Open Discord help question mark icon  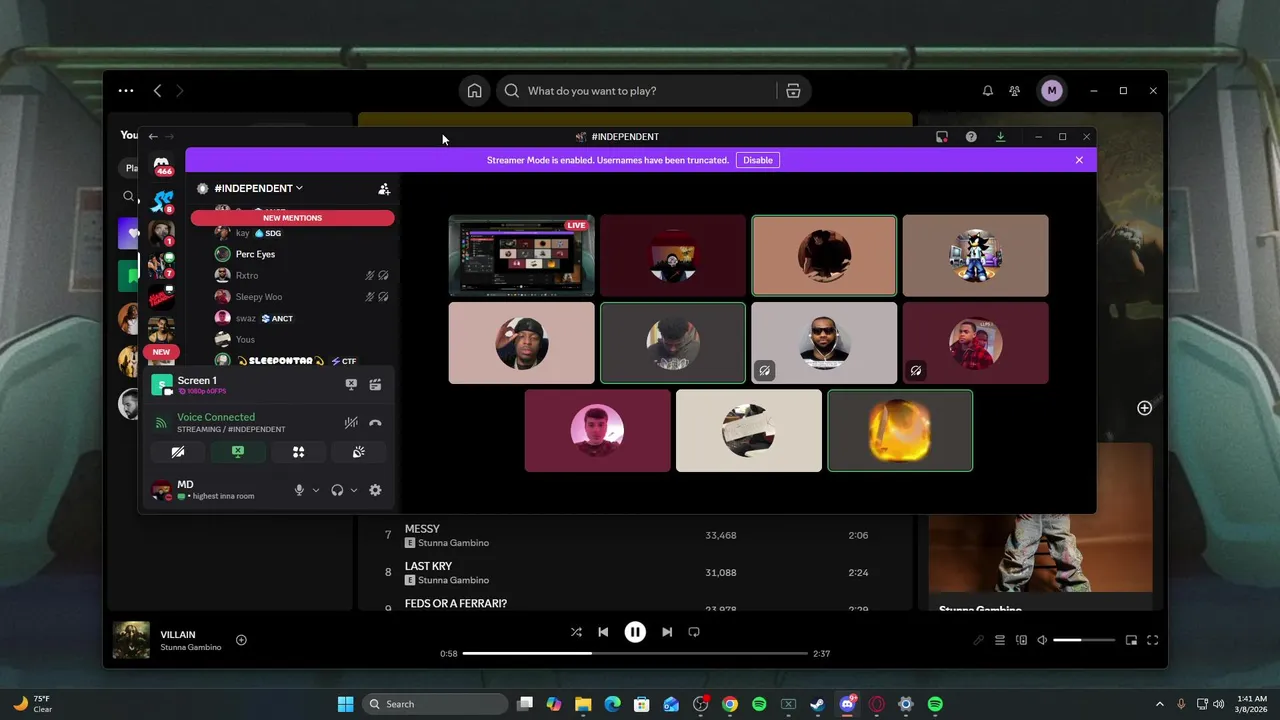click(x=971, y=137)
